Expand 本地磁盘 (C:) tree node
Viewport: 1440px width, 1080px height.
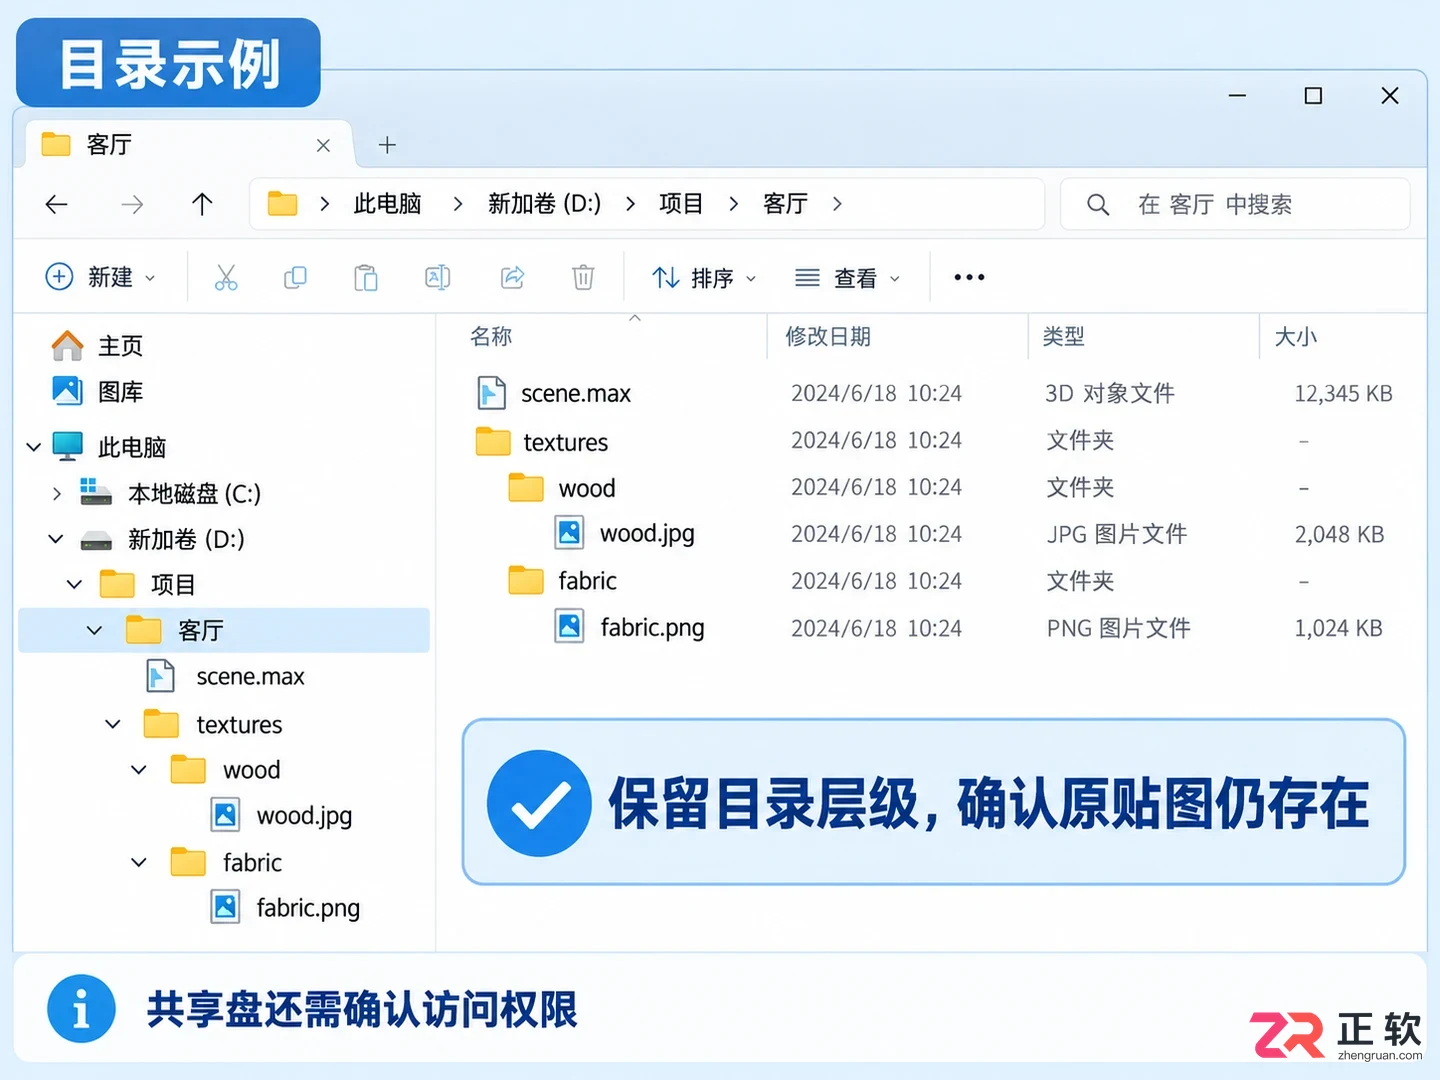tap(57, 493)
